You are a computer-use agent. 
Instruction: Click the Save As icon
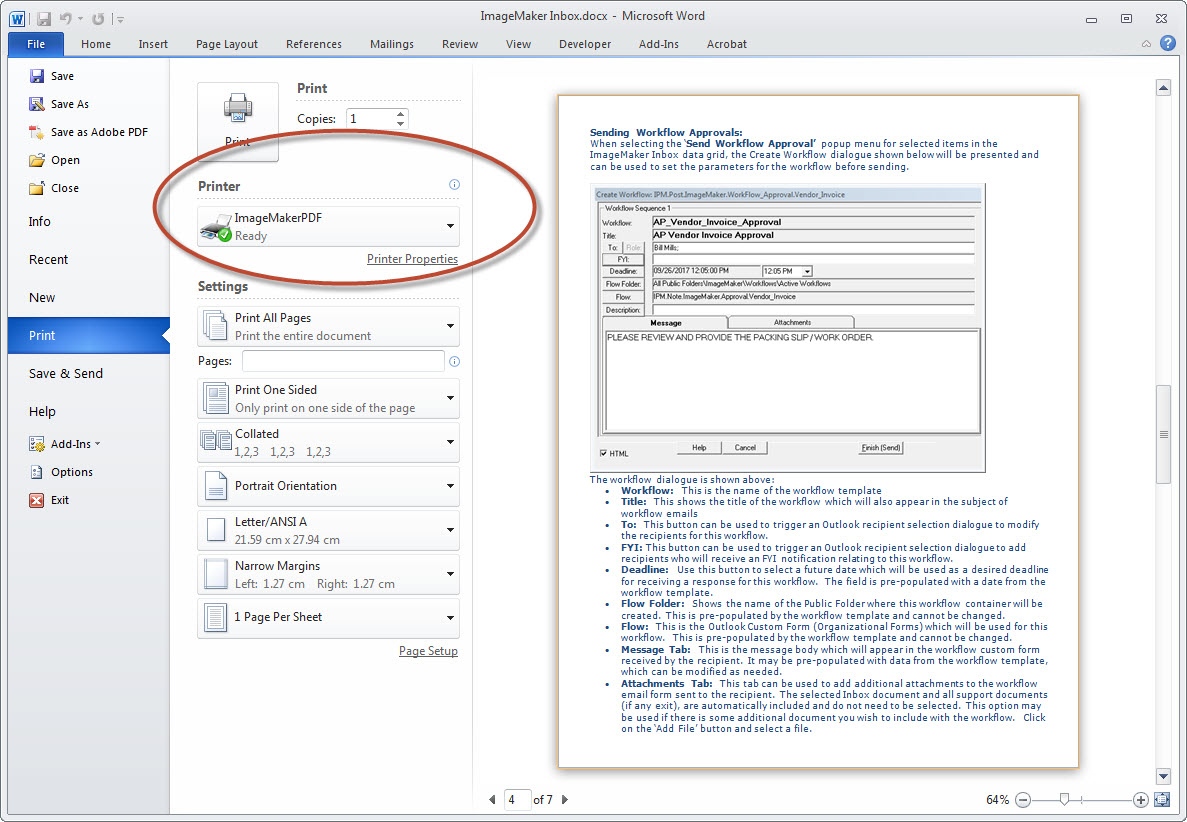[x=36, y=104]
